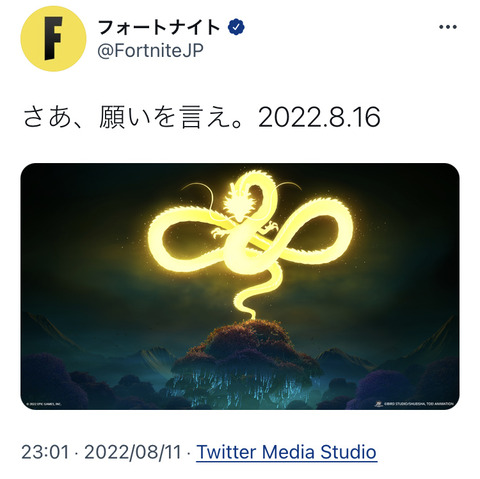Click the 2022/08/11 post date
This screenshot has width=480, height=479.
[133, 452]
